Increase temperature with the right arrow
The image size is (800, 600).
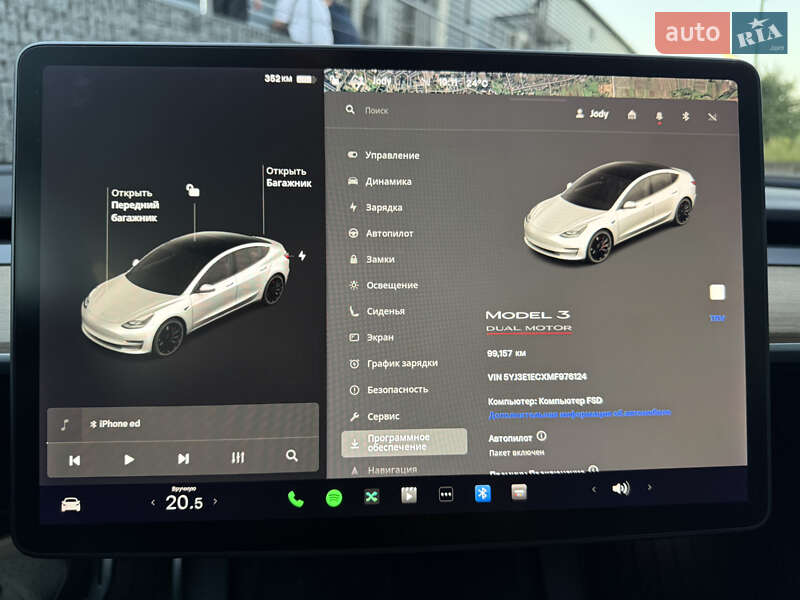tap(215, 501)
